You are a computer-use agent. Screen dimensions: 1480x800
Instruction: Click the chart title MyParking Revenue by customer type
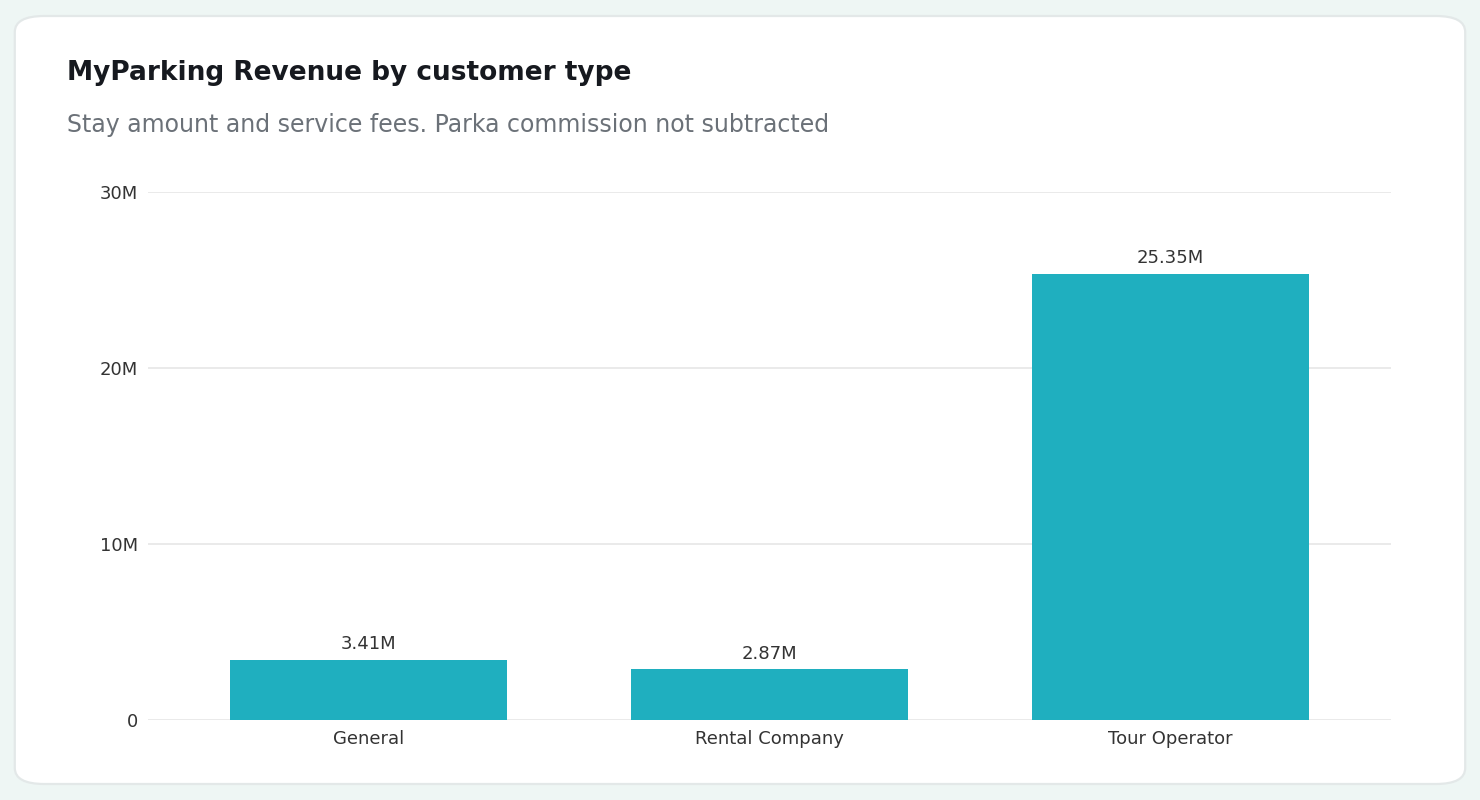click(x=349, y=73)
